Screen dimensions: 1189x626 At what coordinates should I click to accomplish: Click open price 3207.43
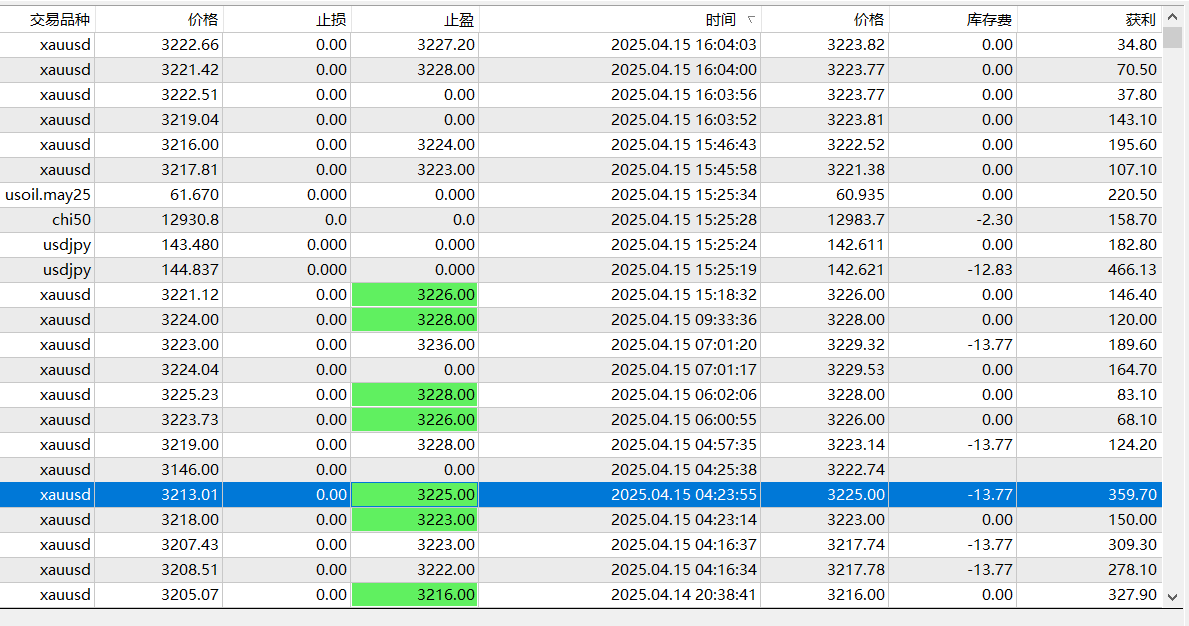pyautogui.click(x=190, y=545)
